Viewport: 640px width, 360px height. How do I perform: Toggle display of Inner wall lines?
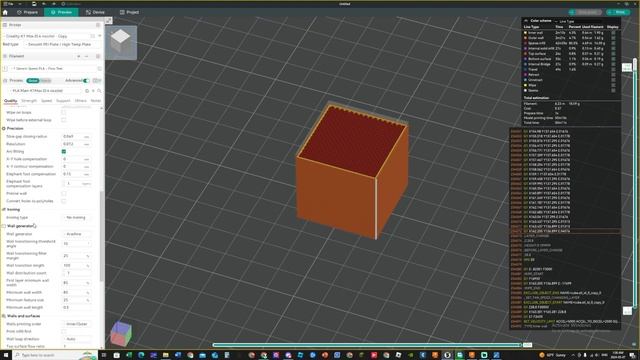(x=613, y=33)
